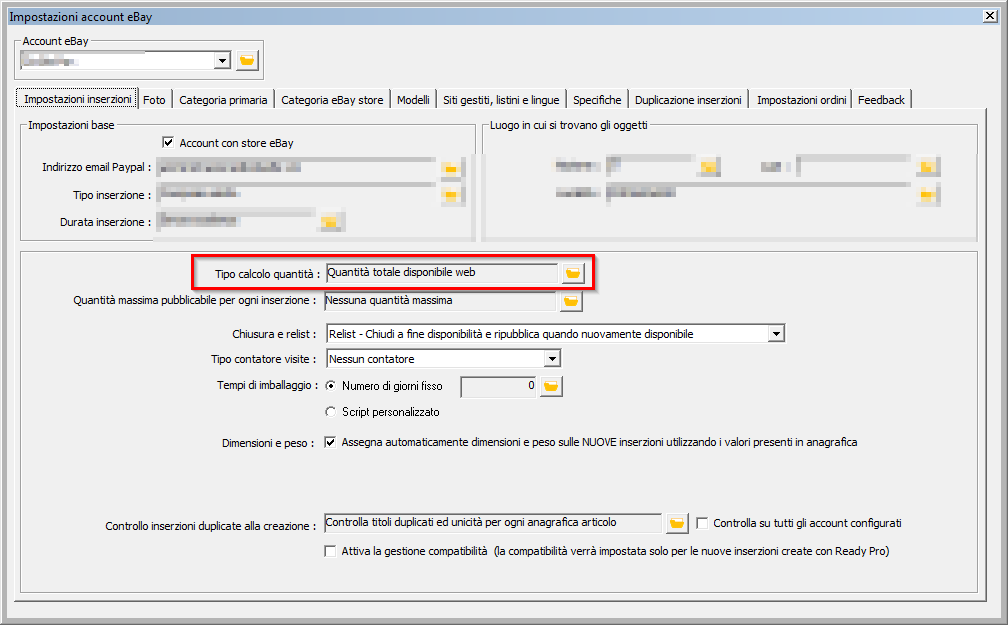This screenshot has width=1008, height=625.
Task: Open folder icon beside Durata inserzione field
Action: (329, 222)
